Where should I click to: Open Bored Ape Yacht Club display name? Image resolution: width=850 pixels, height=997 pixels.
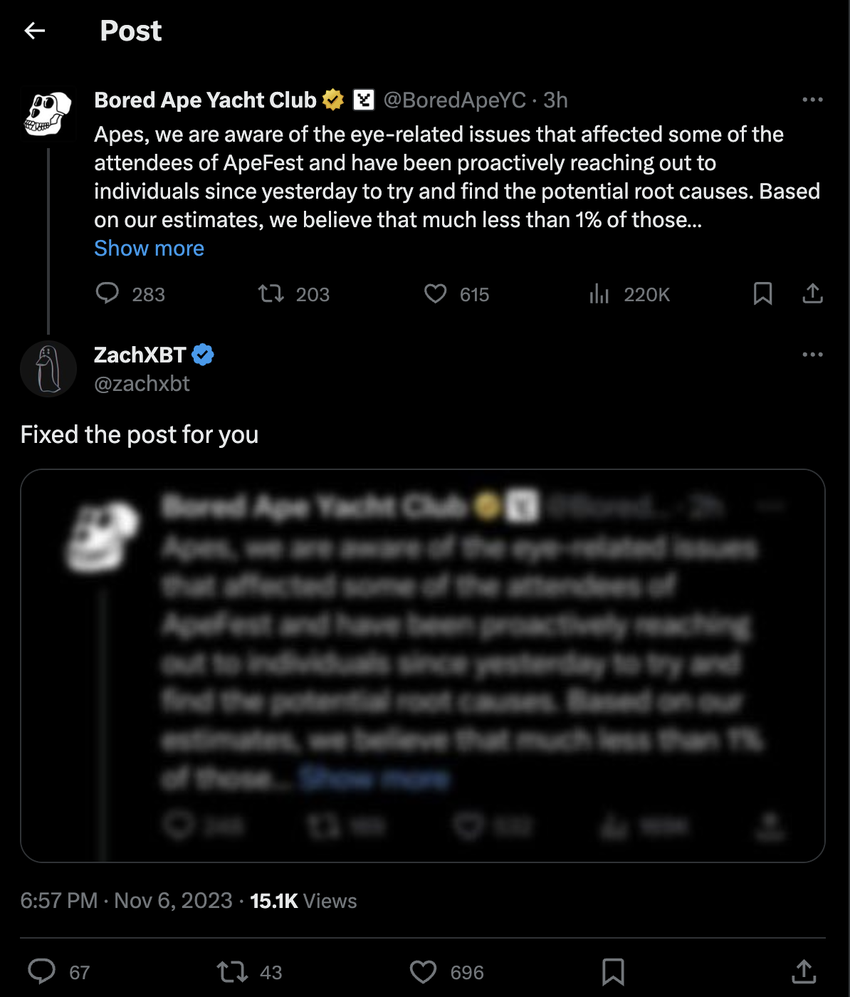point(205,100)
